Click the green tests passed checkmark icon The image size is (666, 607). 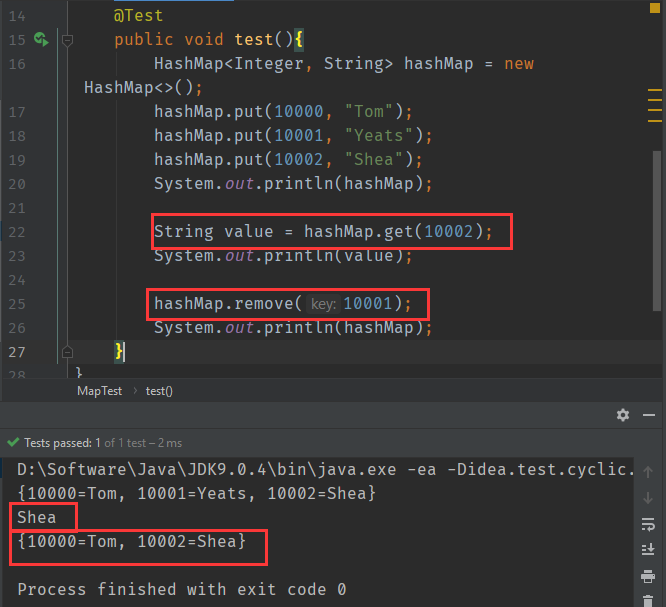coord(13,442)
